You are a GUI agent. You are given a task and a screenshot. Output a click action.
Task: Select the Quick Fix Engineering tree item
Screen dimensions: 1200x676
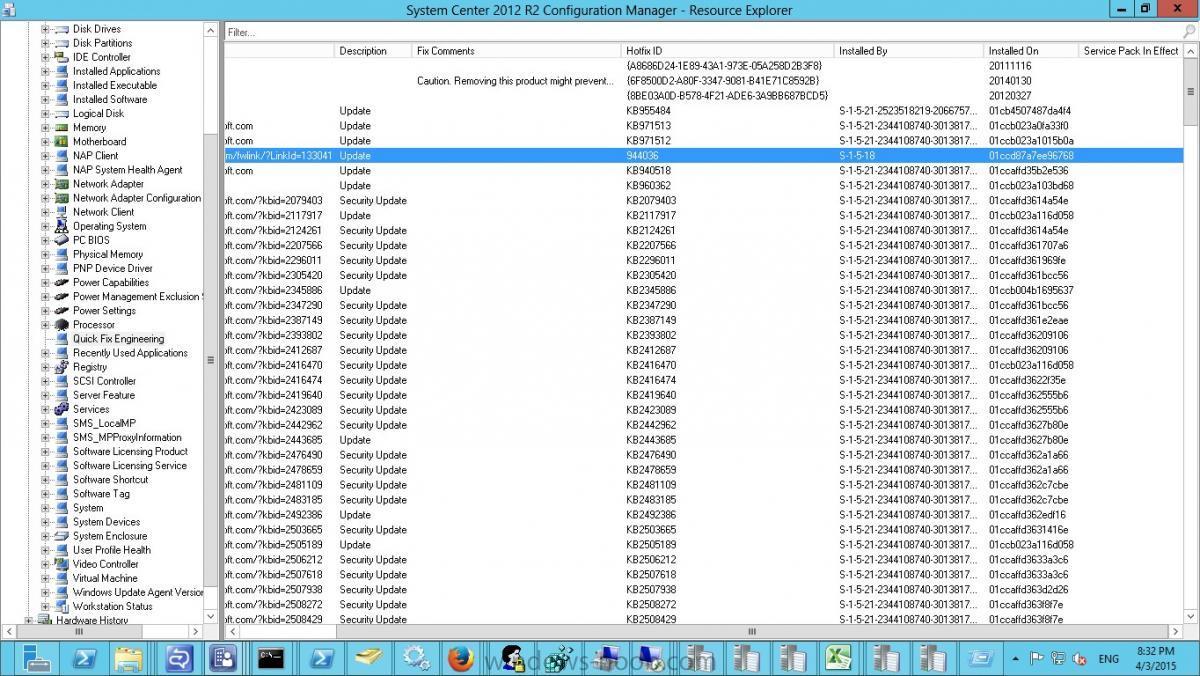118,339
